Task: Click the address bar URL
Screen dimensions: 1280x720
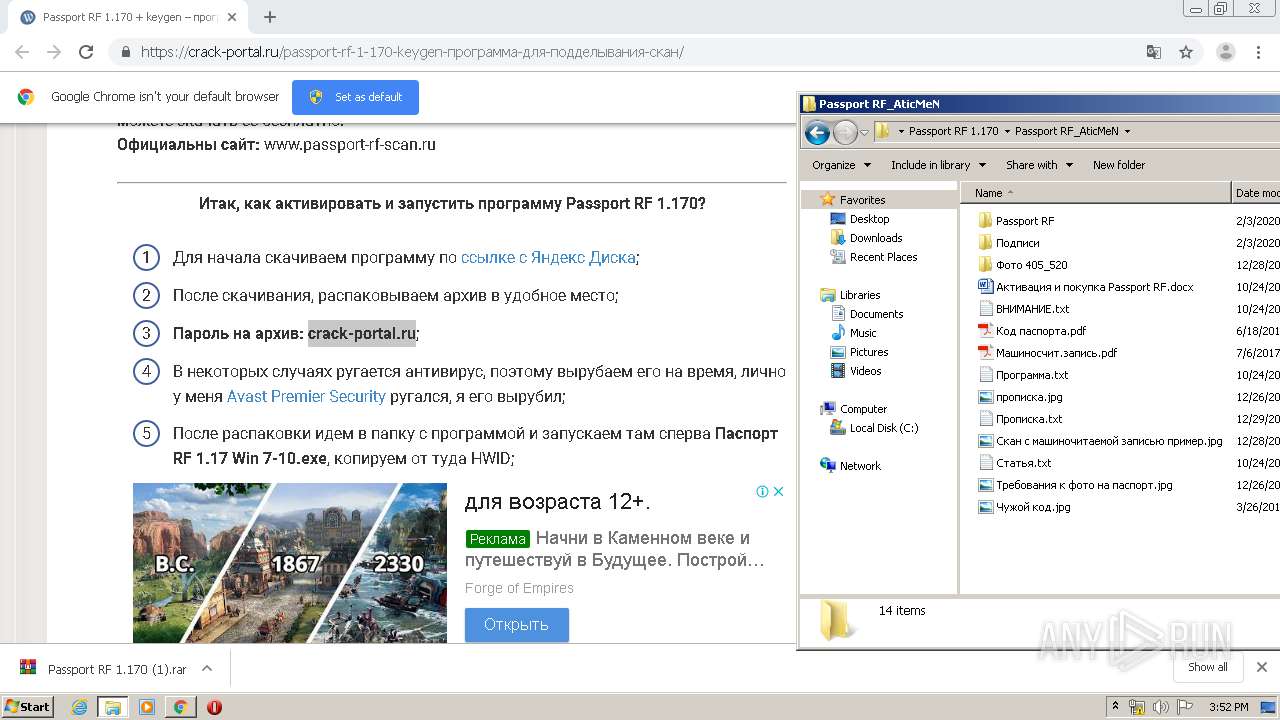Action: 412,52
